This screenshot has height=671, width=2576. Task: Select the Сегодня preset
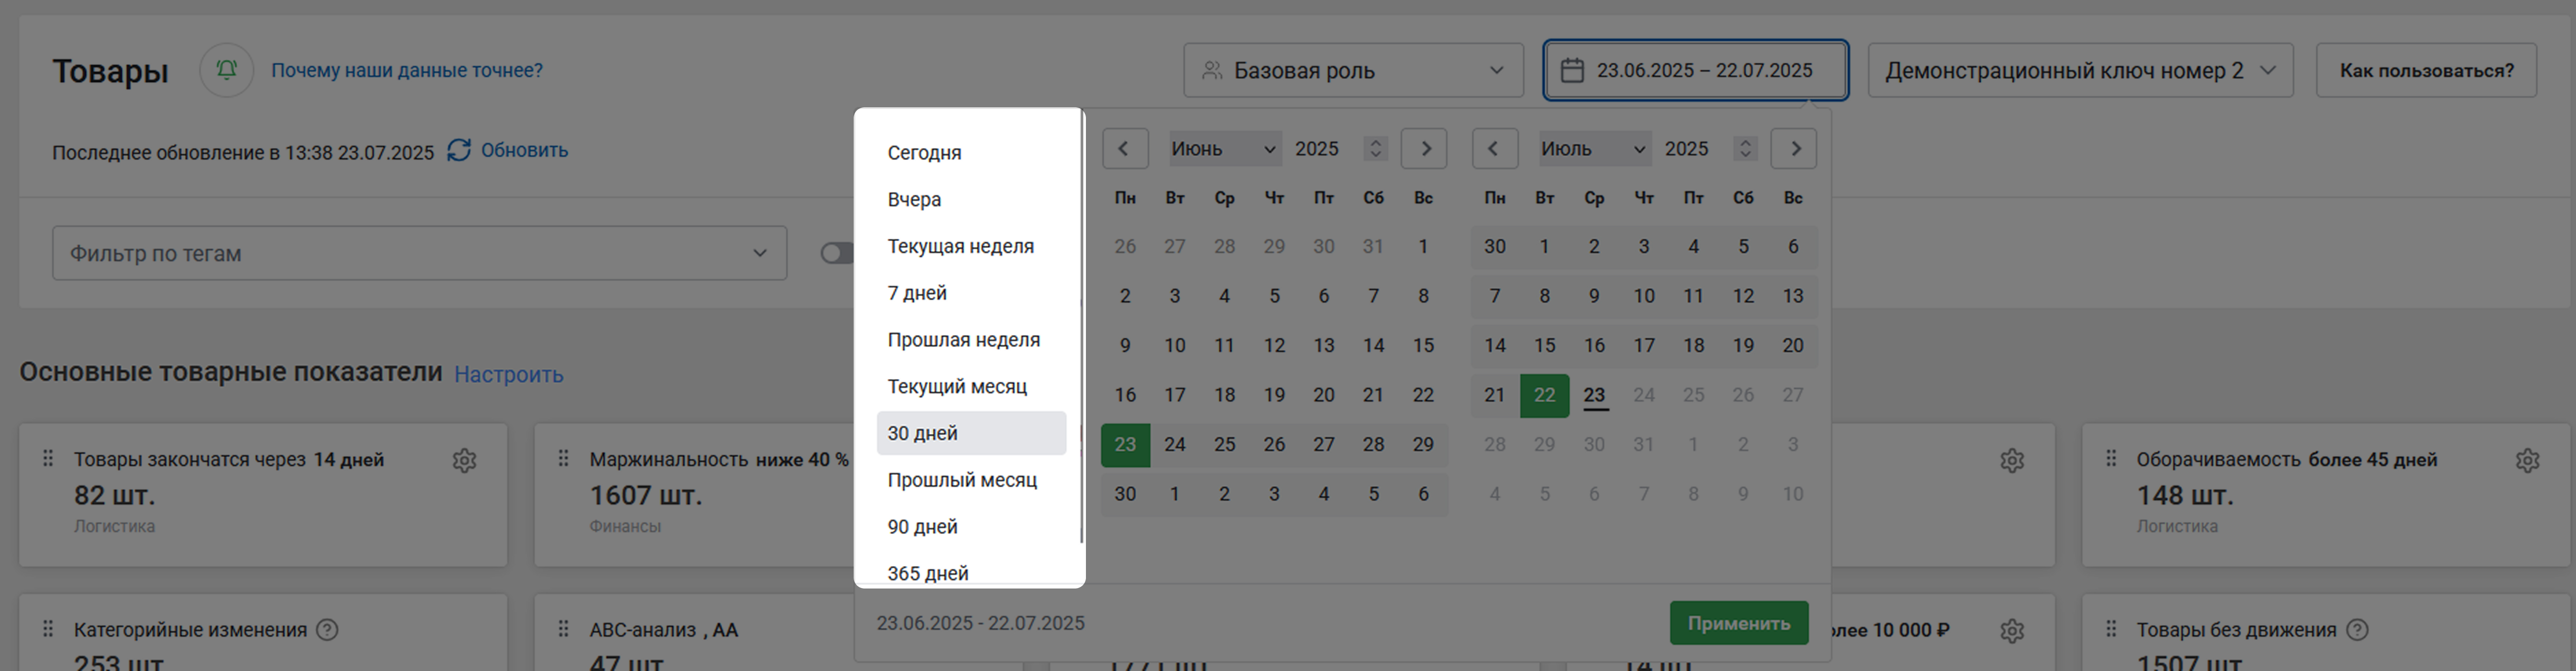click(971, 153)
